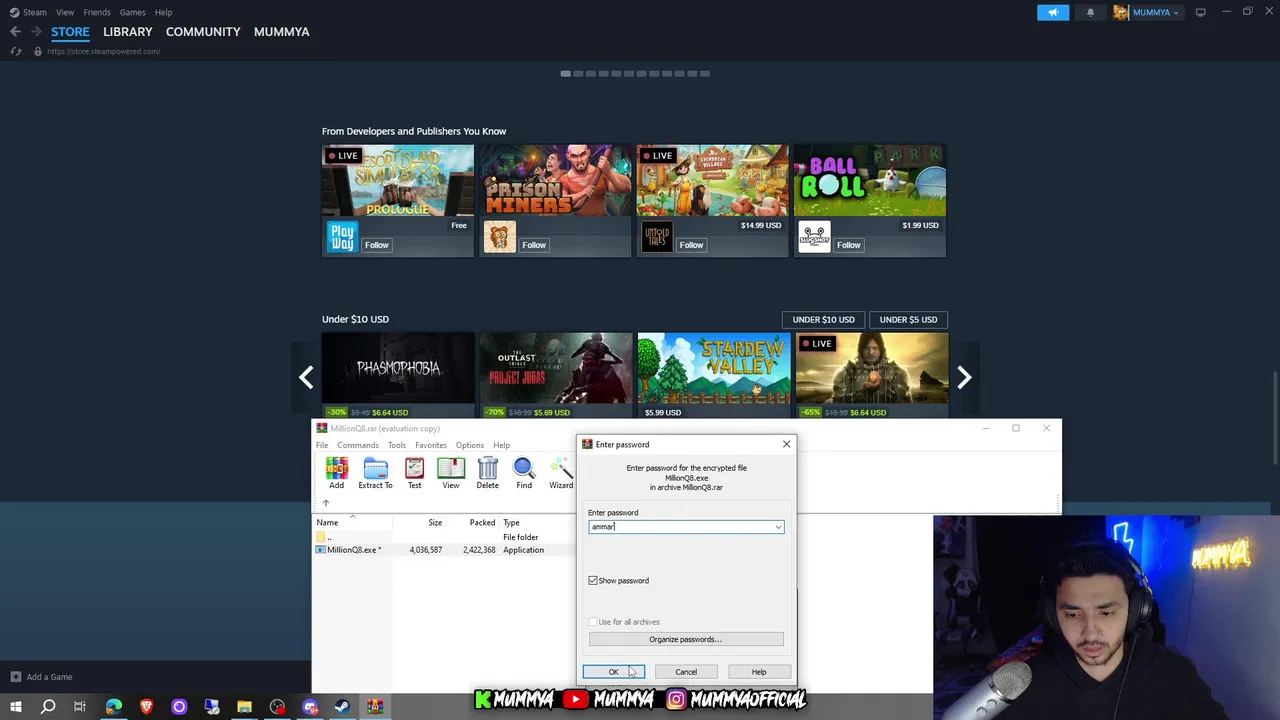Toggle Use for all archives checkbox

593,622
